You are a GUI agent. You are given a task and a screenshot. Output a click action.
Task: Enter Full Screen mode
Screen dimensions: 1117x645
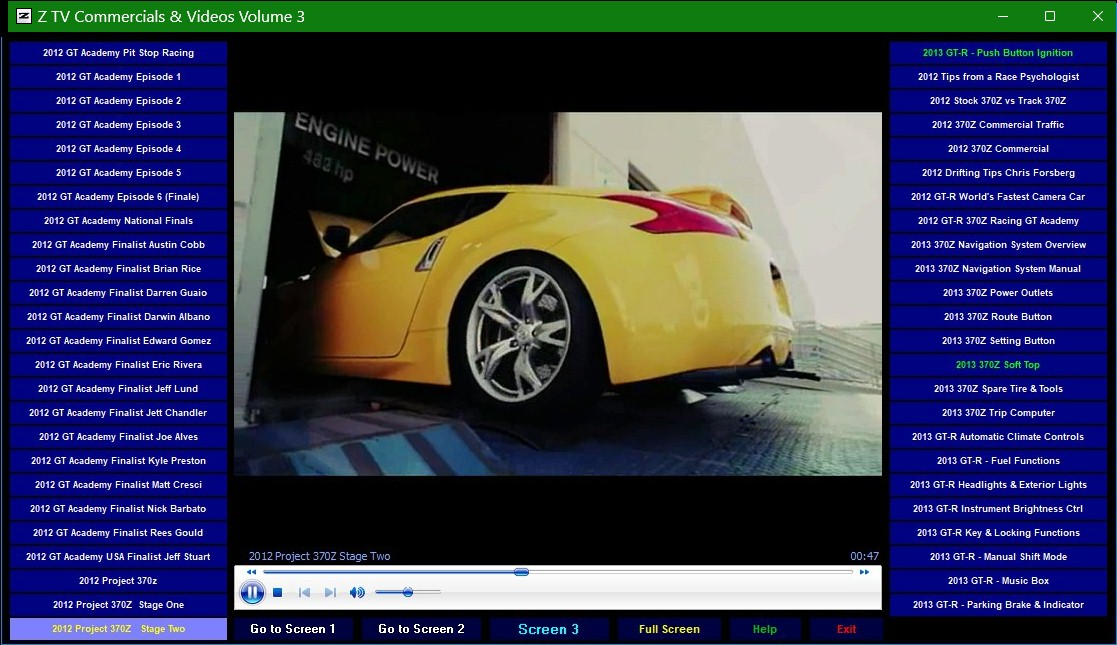coord(669,629)
